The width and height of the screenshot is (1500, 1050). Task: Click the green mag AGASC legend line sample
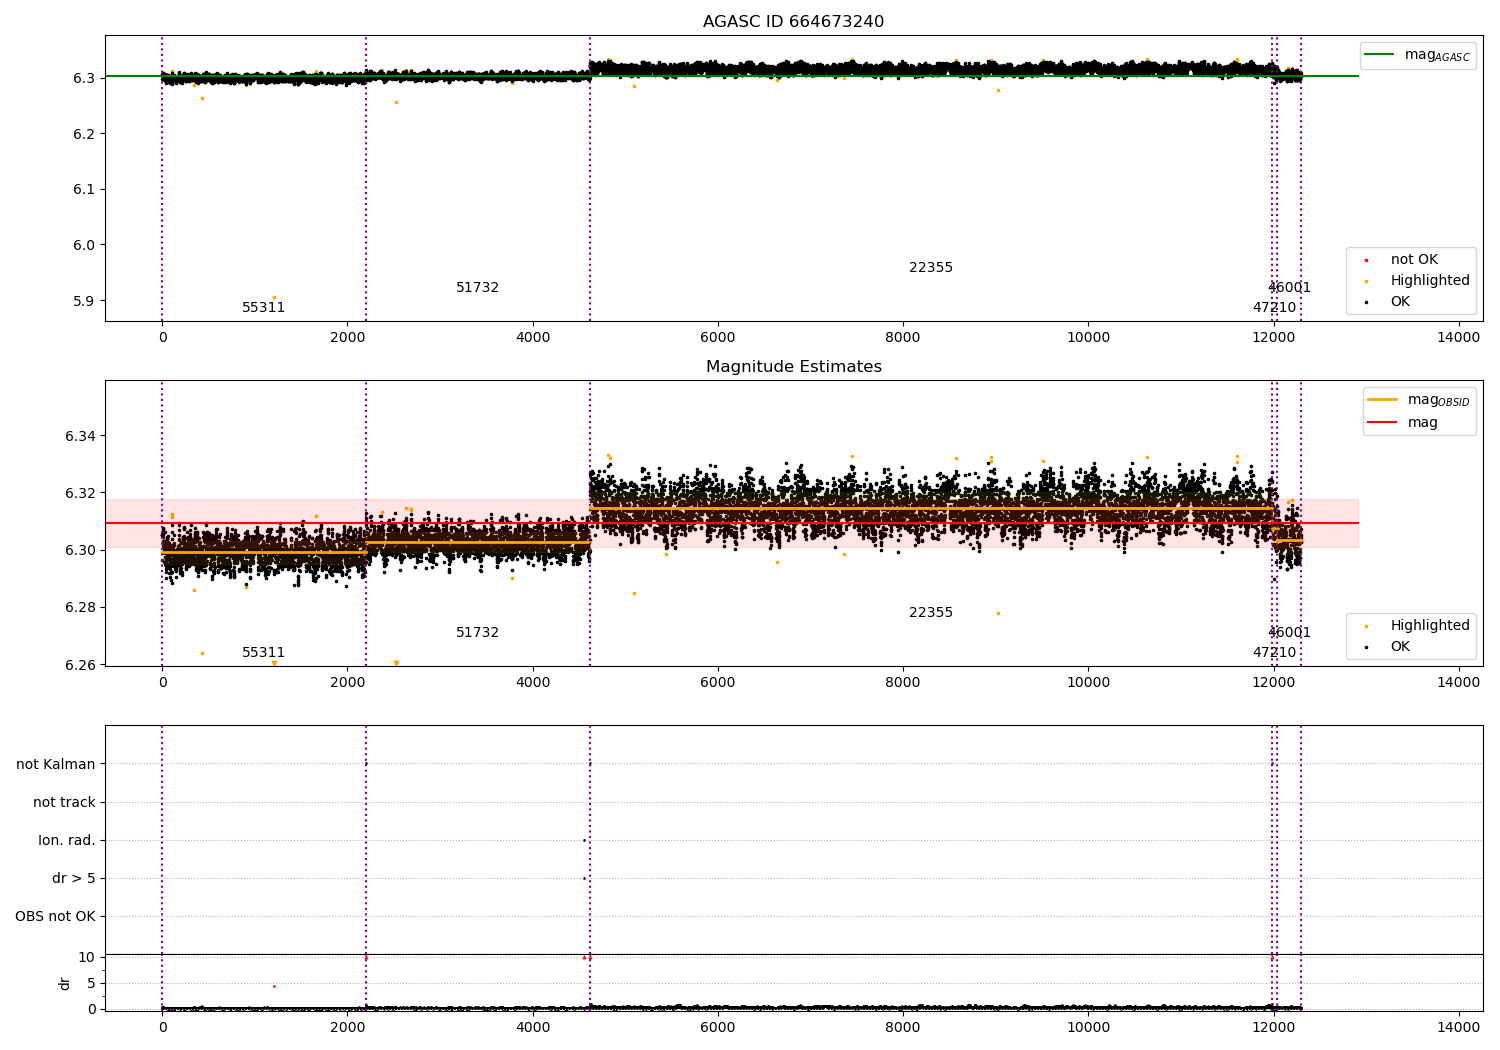[1379, 55]
